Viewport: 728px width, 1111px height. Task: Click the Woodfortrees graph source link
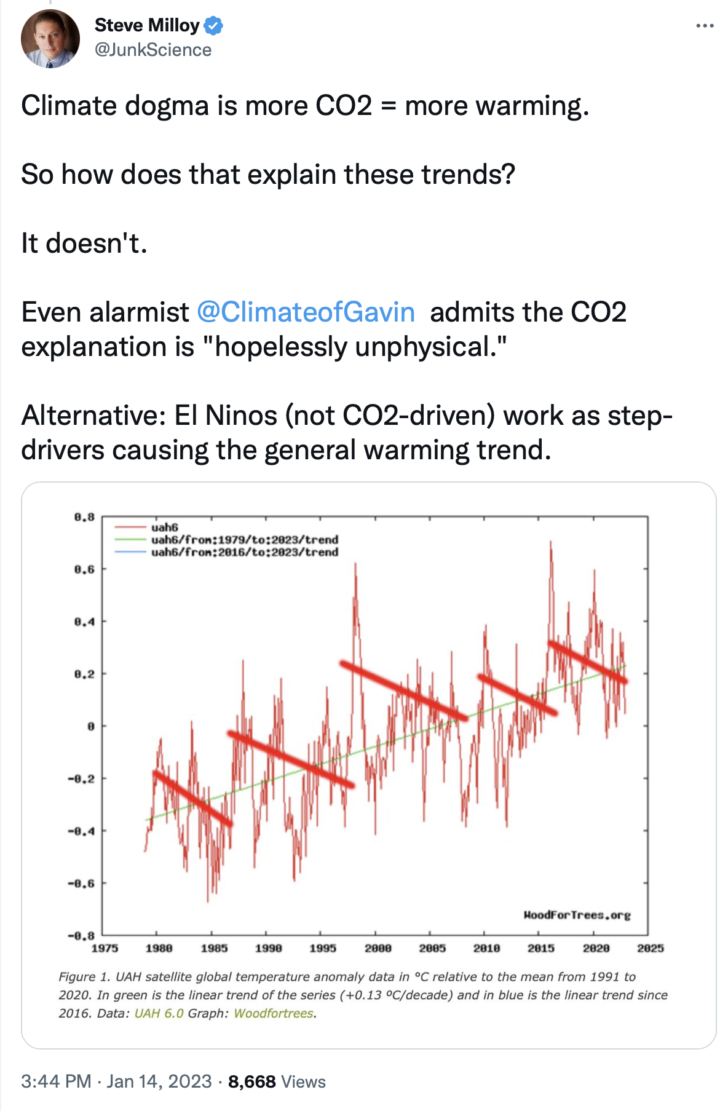coord(274,1013)
